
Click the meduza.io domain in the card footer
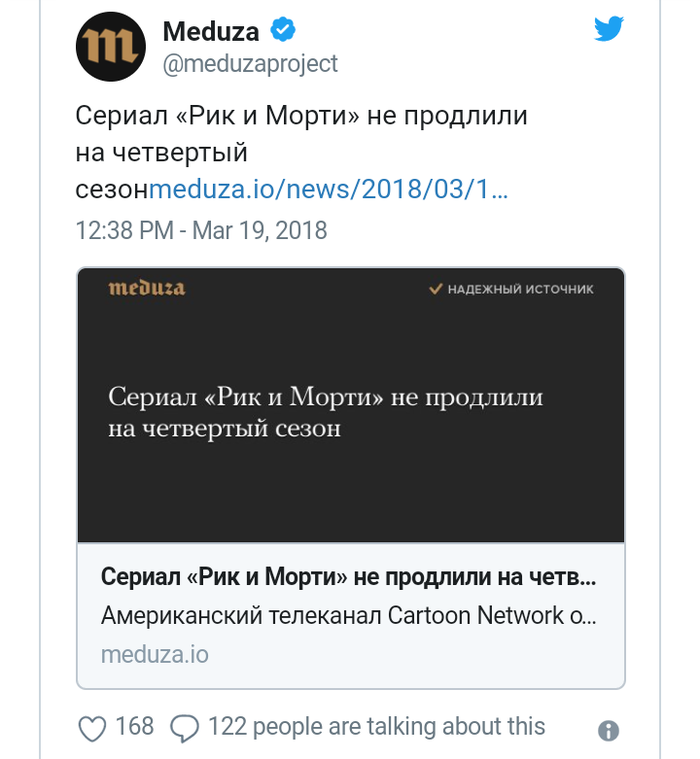tap(155, 654)
